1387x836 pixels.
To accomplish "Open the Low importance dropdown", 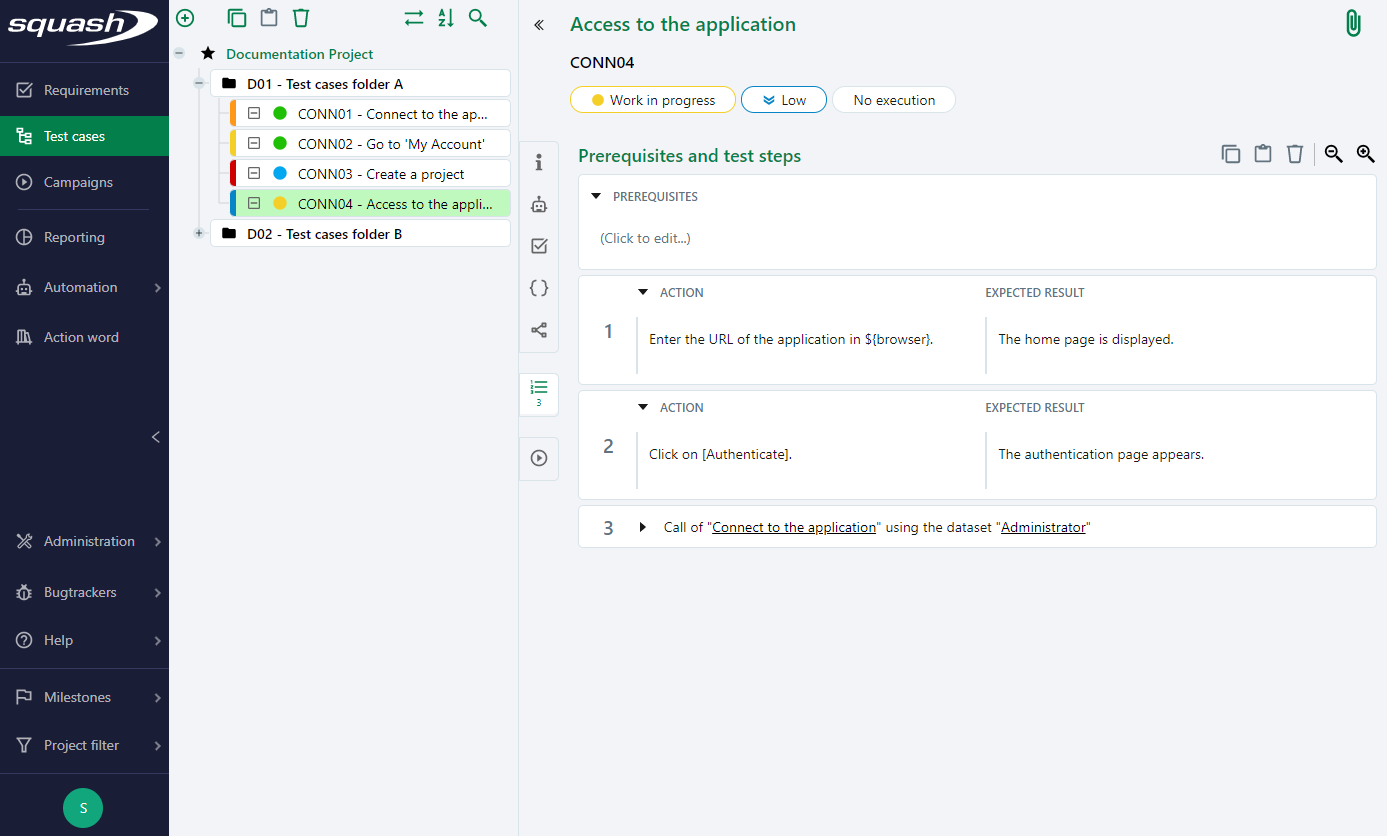I will point(784,100).
